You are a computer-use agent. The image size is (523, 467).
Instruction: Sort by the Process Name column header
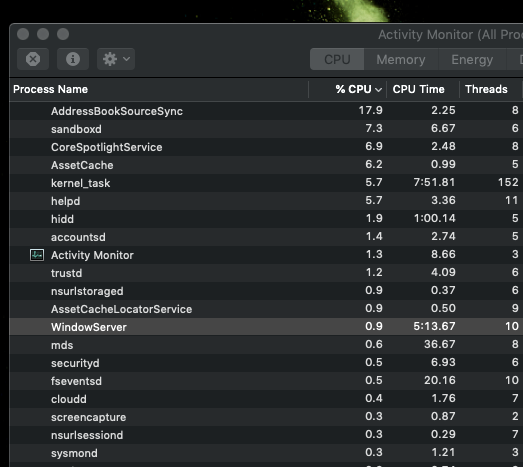(159, 89)
